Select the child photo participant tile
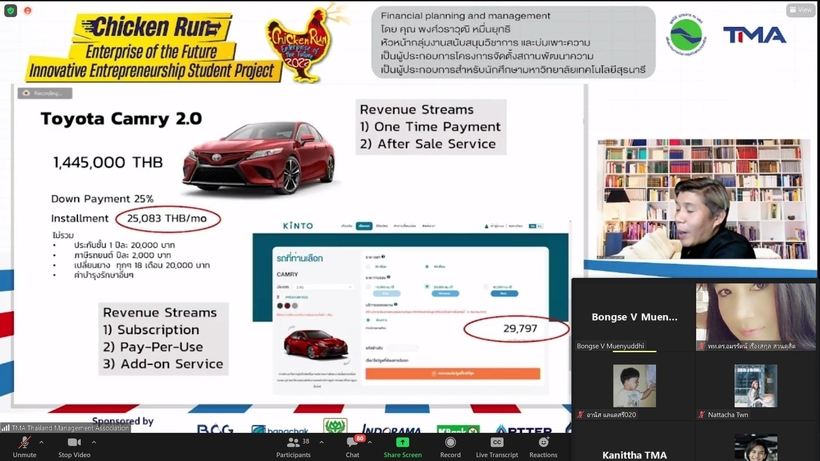This screenshot has height=461, width=820. tap(634, 386)
